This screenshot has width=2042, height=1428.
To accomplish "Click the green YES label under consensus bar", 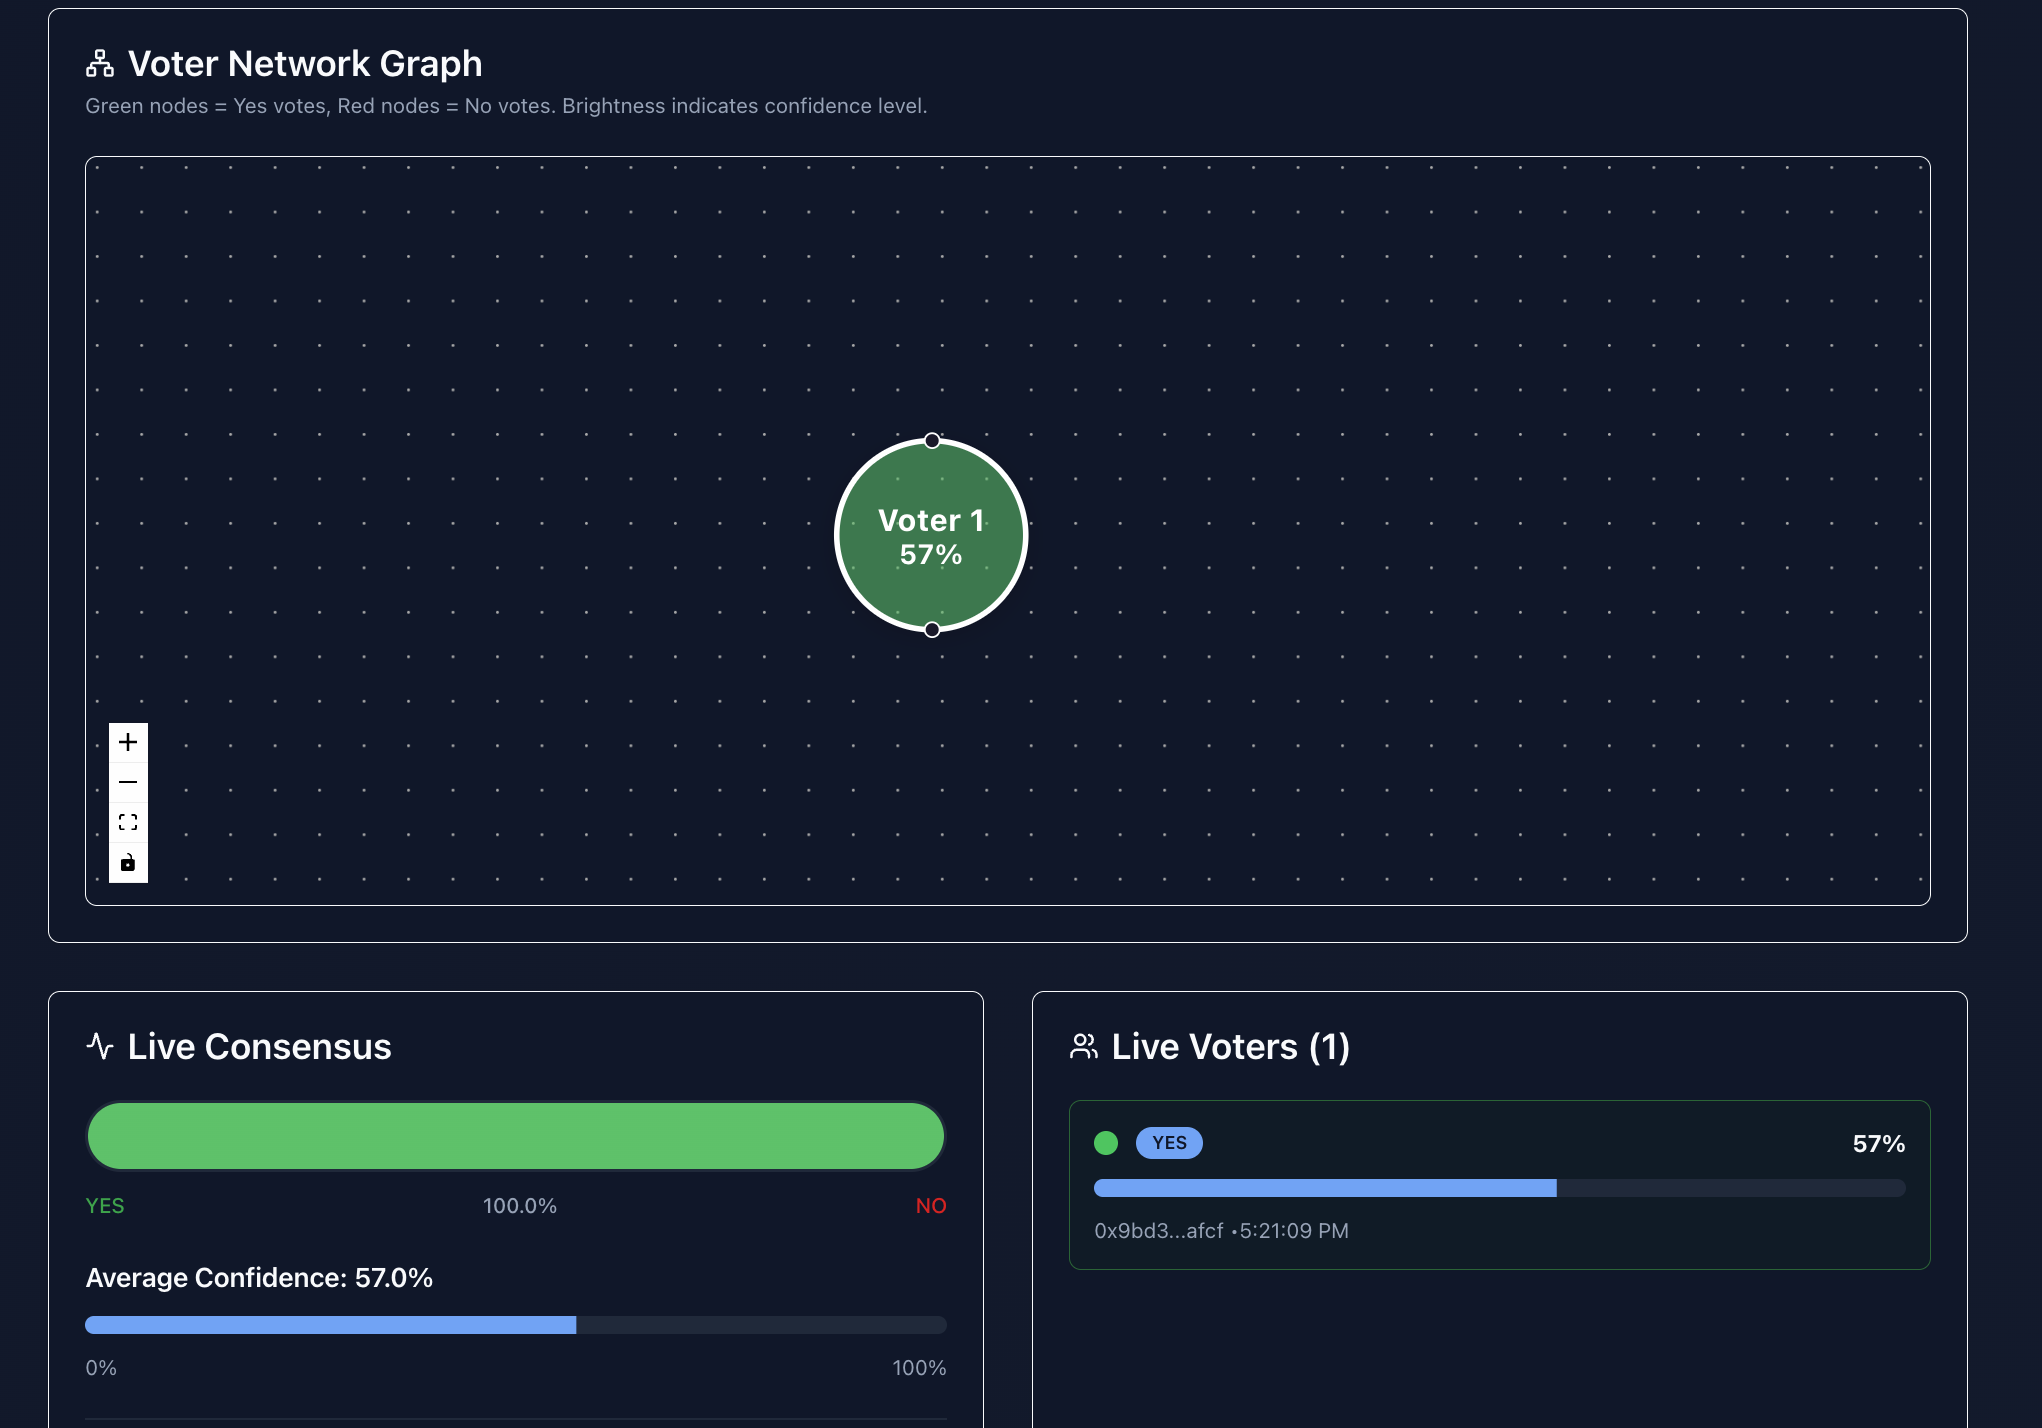I will 105,1206.
